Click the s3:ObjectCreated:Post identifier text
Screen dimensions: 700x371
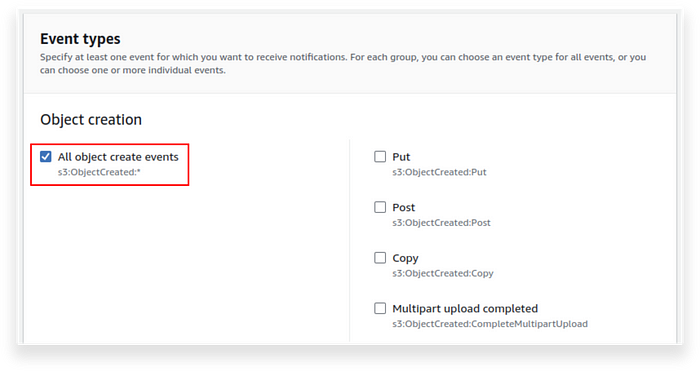point(441,223)
